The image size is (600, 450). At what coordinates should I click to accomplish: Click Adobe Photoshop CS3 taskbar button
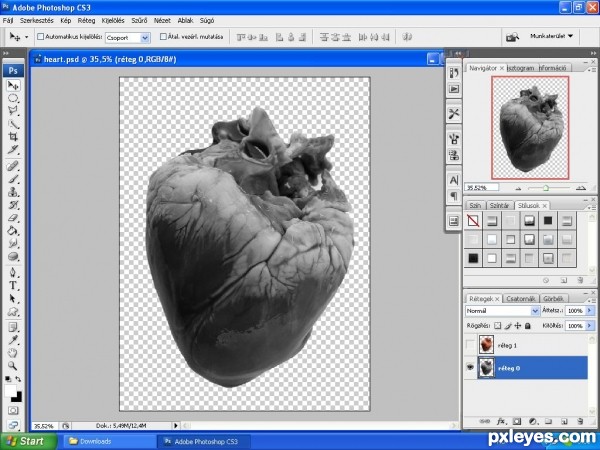pos(204,441)
